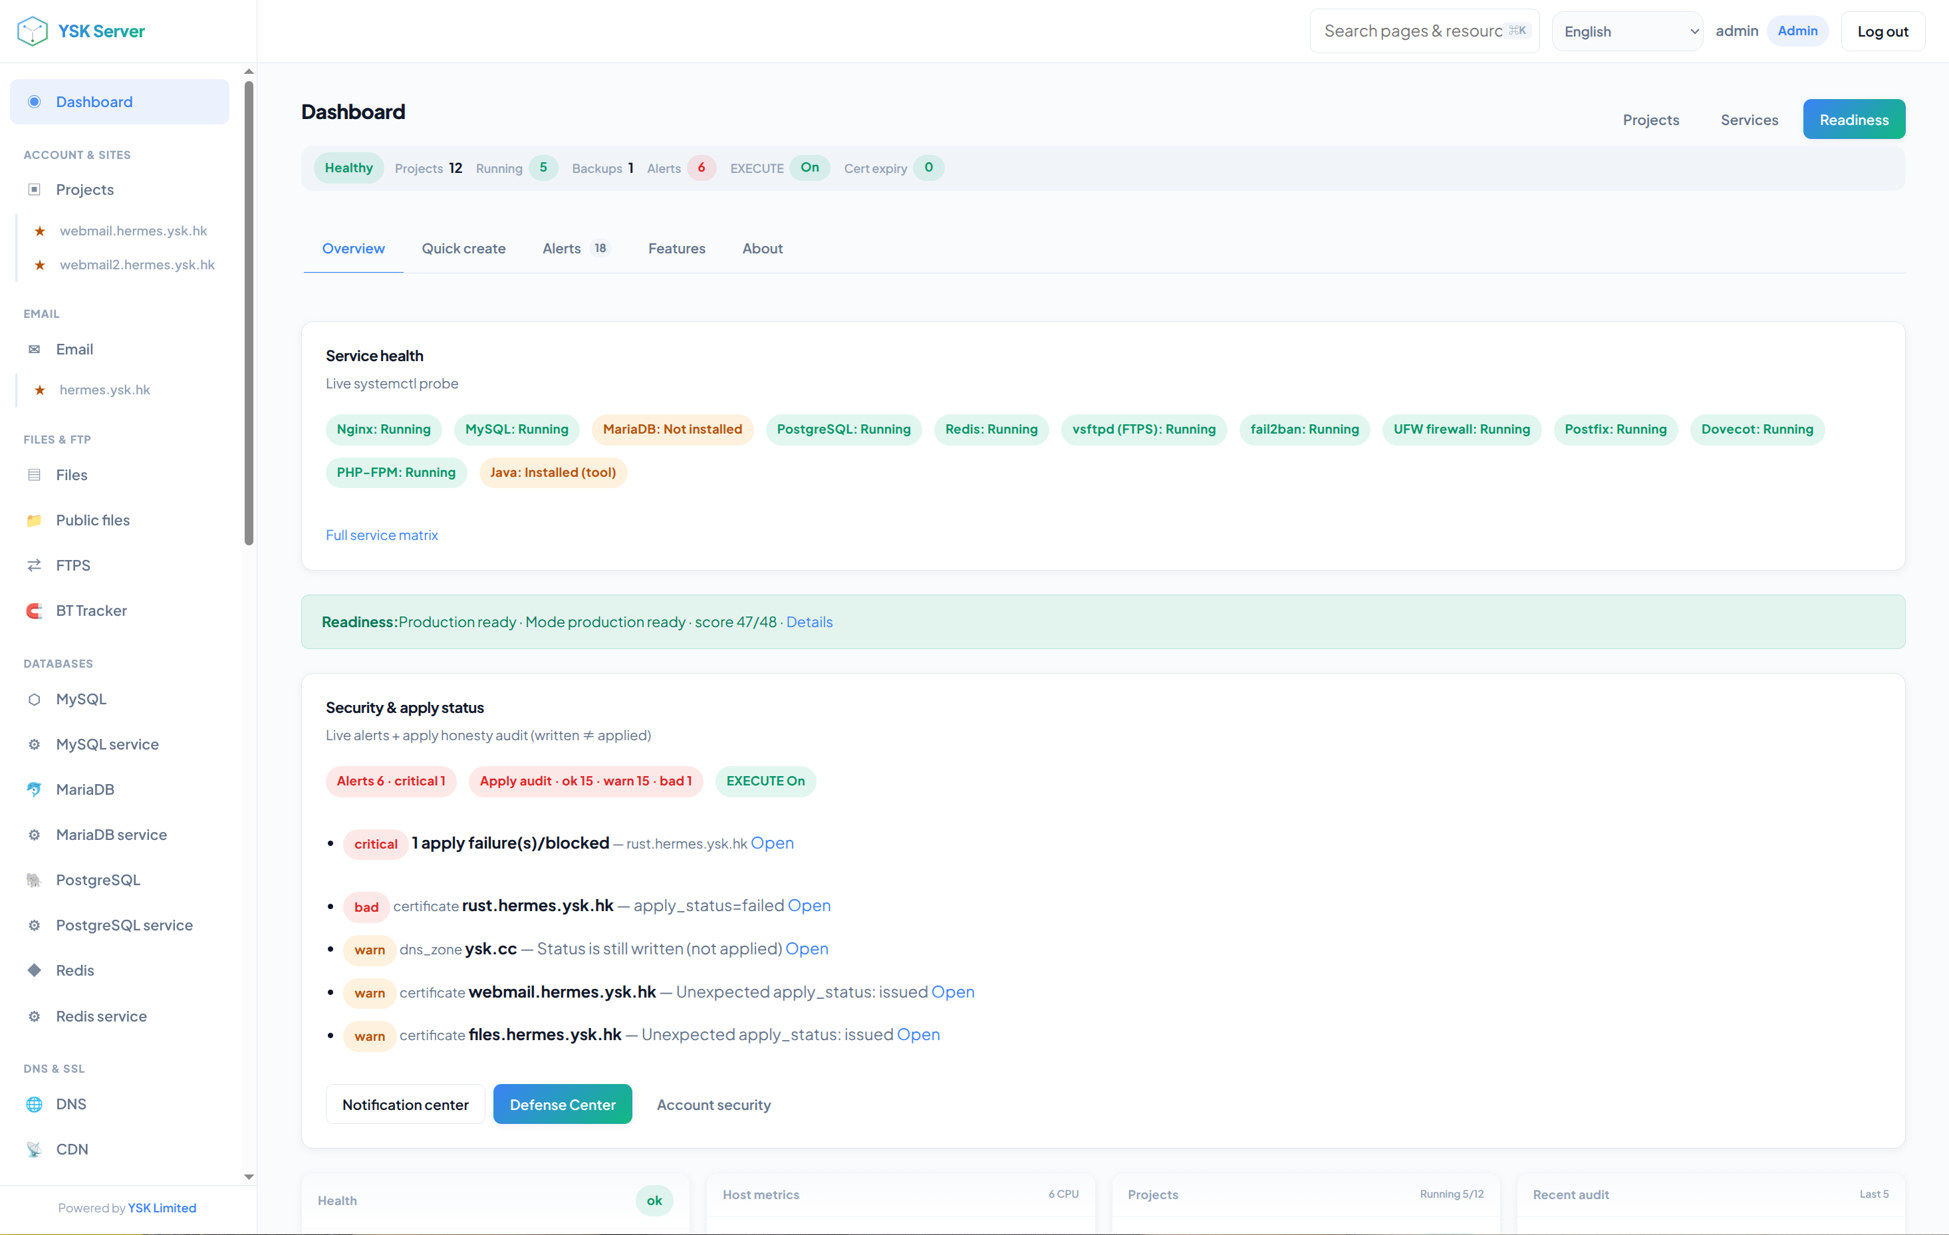
Task: Click the Admin role badge
Action: (x=1797, y=31)
